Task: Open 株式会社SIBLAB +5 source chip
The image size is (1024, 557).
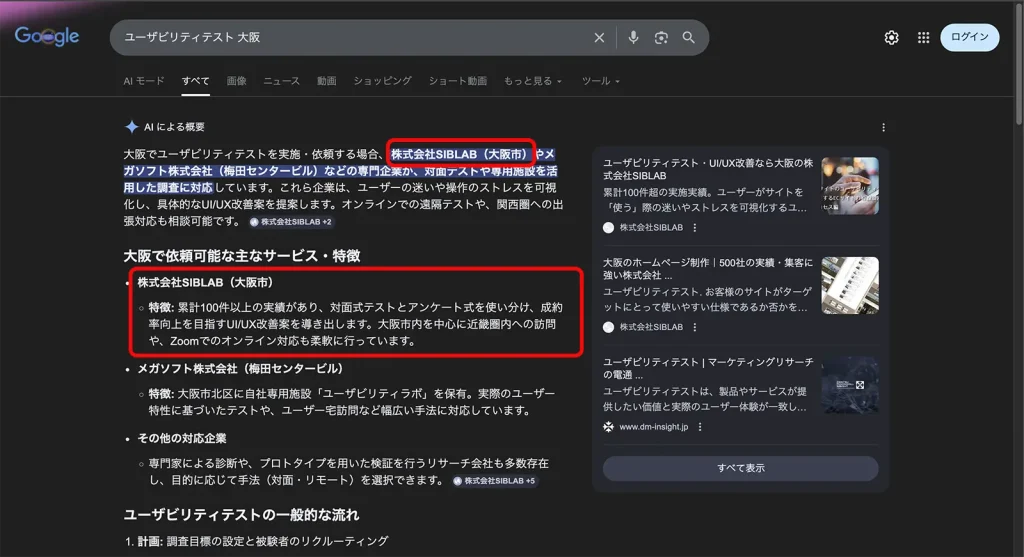Action: point(494,481)
